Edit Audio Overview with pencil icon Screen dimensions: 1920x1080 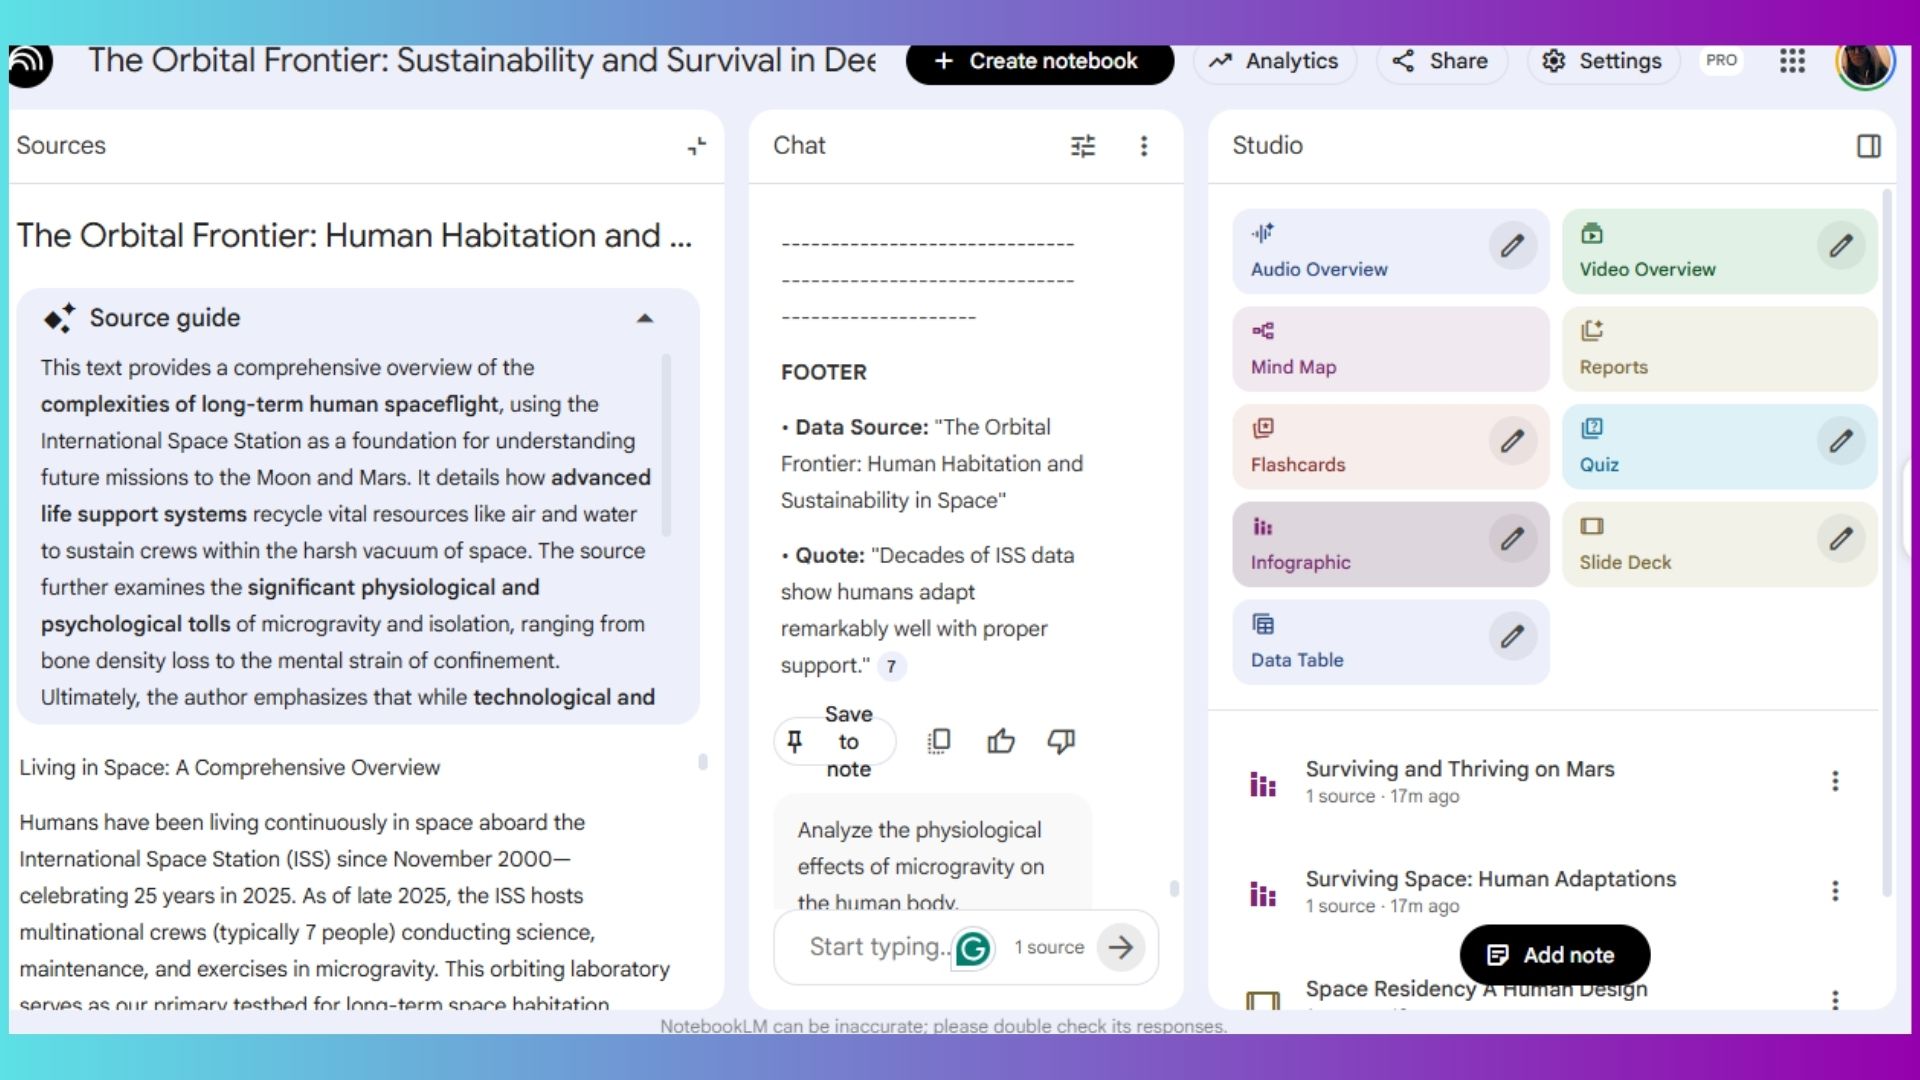point(1512,246)
